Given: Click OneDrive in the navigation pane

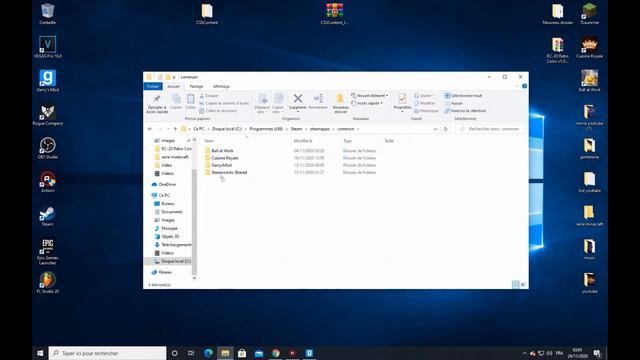Looking at the screenshot, I should (x=167, y=184).
